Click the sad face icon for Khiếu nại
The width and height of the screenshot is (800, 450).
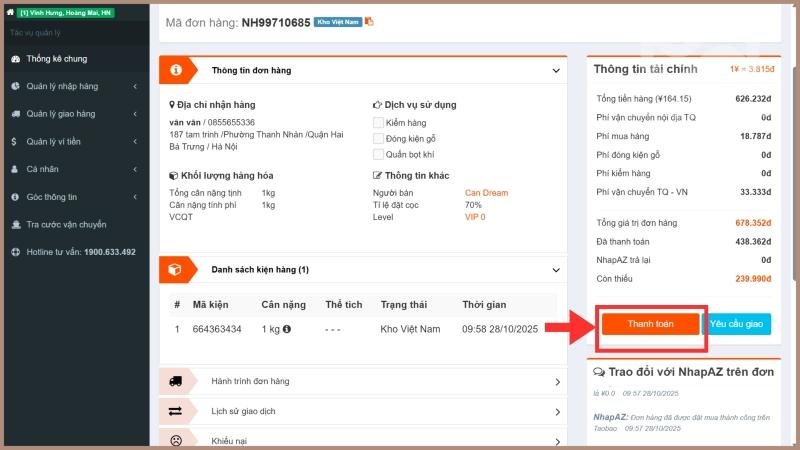(x=176, y=439)
